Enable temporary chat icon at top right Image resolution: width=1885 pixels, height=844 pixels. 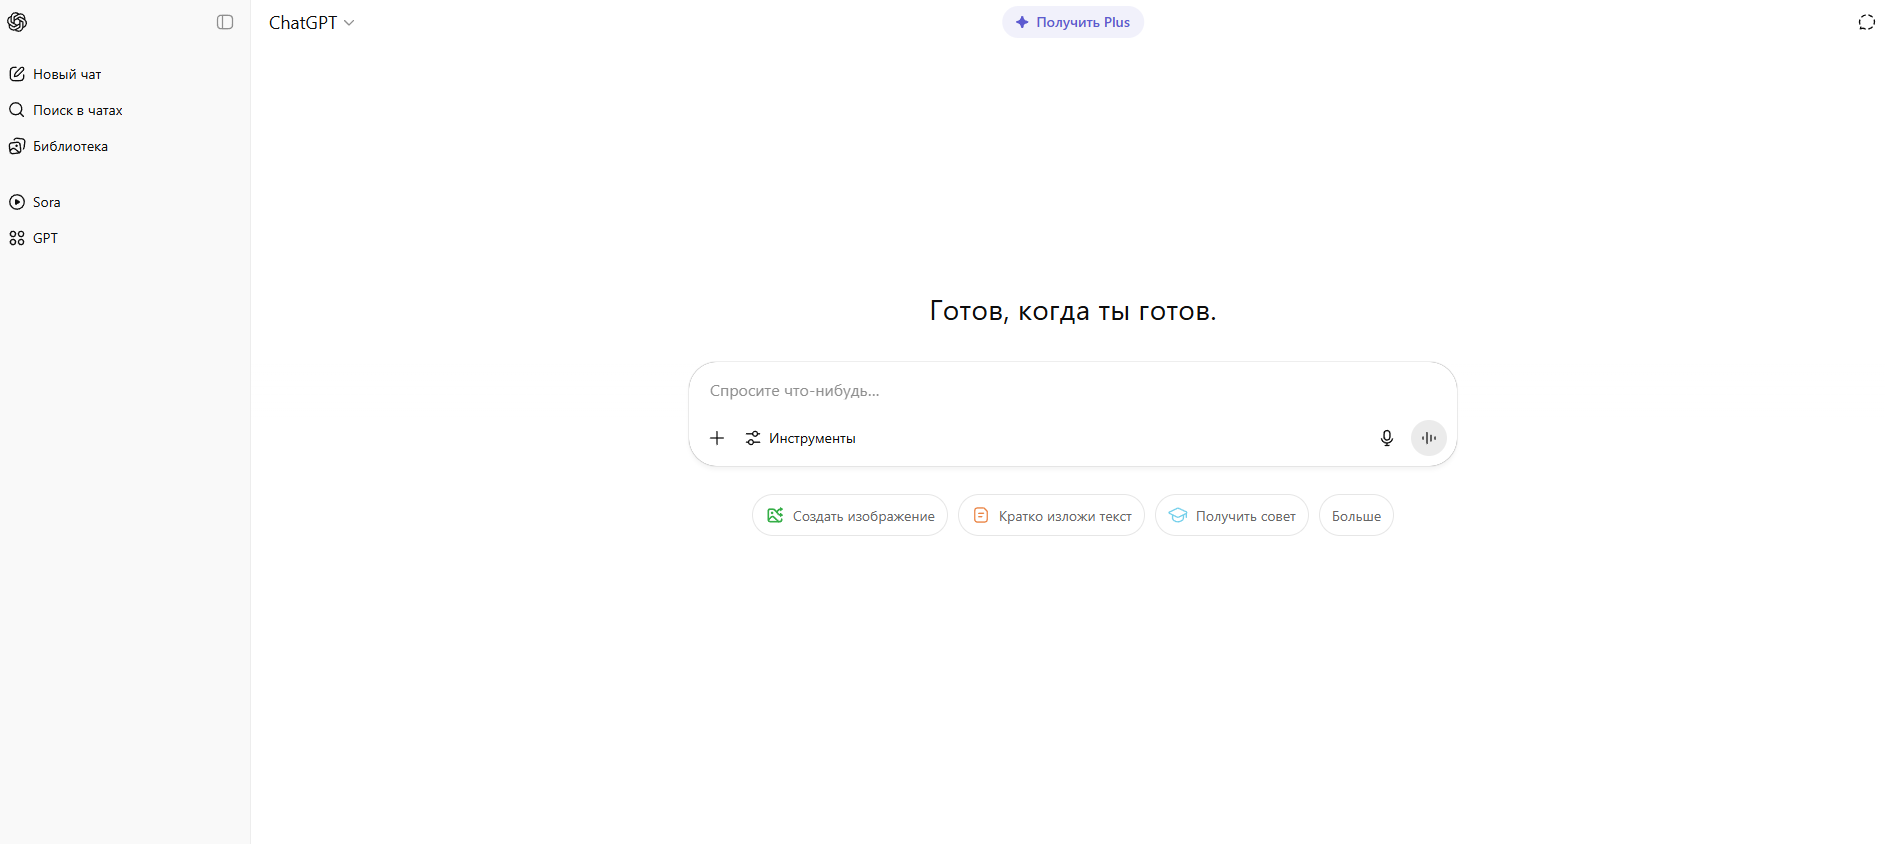(1866, 22)
